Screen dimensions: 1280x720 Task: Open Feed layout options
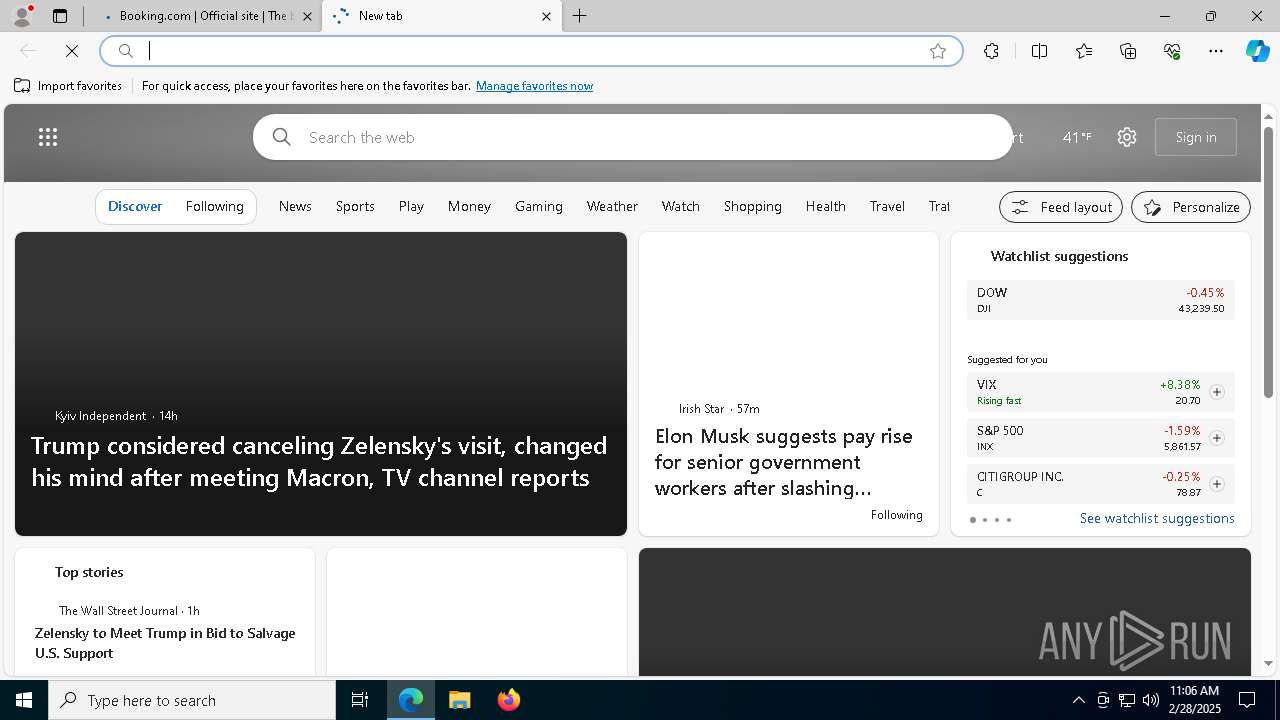point(1062,207)
